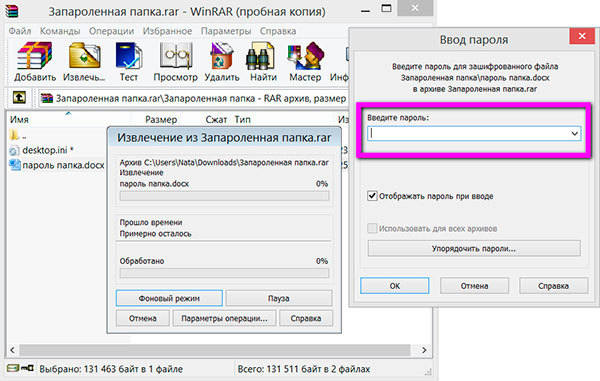Open the Файл menu
The image size is (600, 381).
20,31
